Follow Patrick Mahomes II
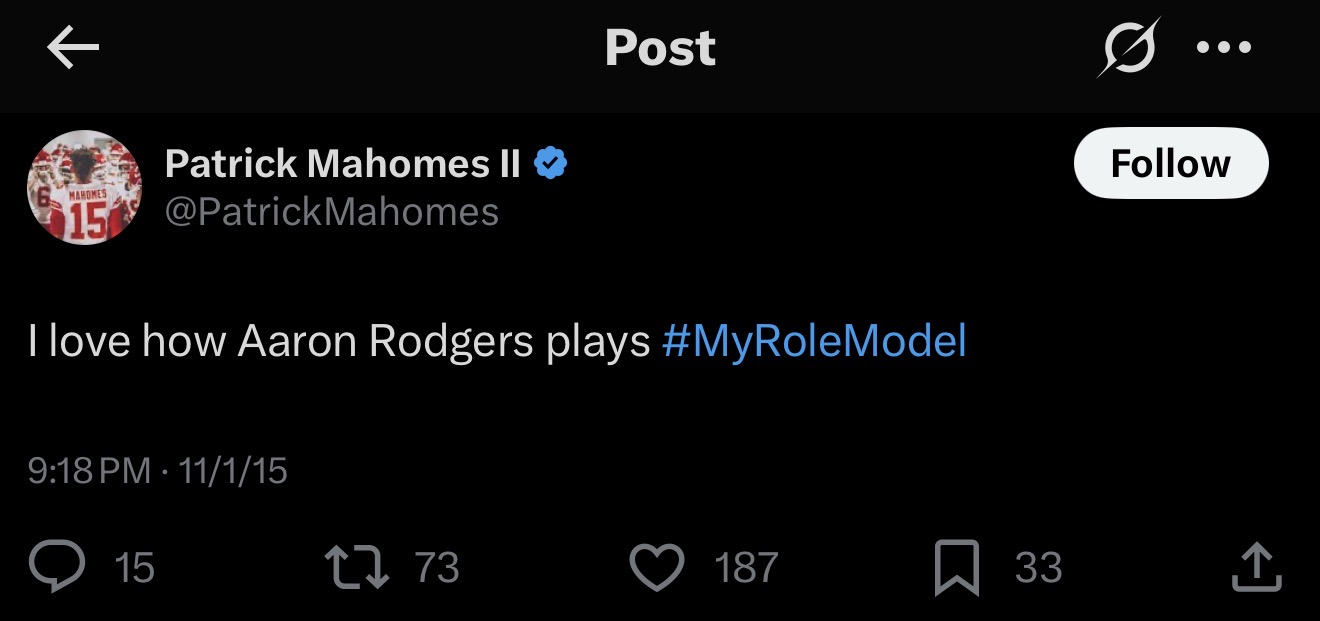 coord(1170,163)
